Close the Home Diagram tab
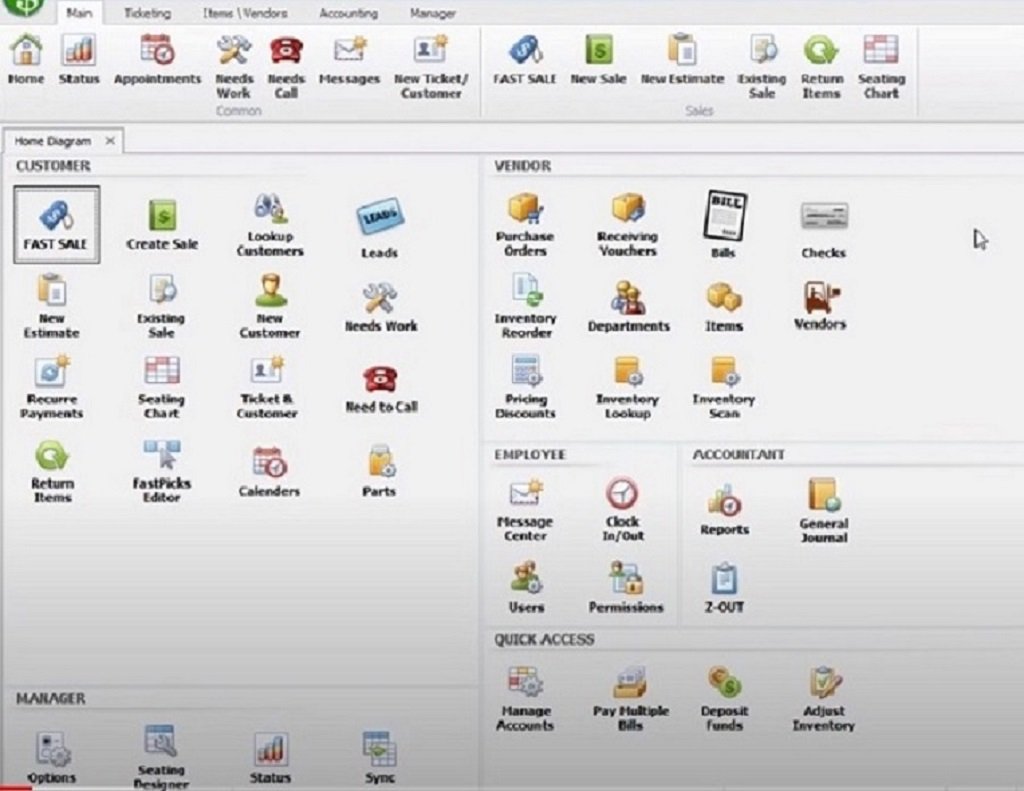This screenshot has width=1024, height=791. [110, 141]
